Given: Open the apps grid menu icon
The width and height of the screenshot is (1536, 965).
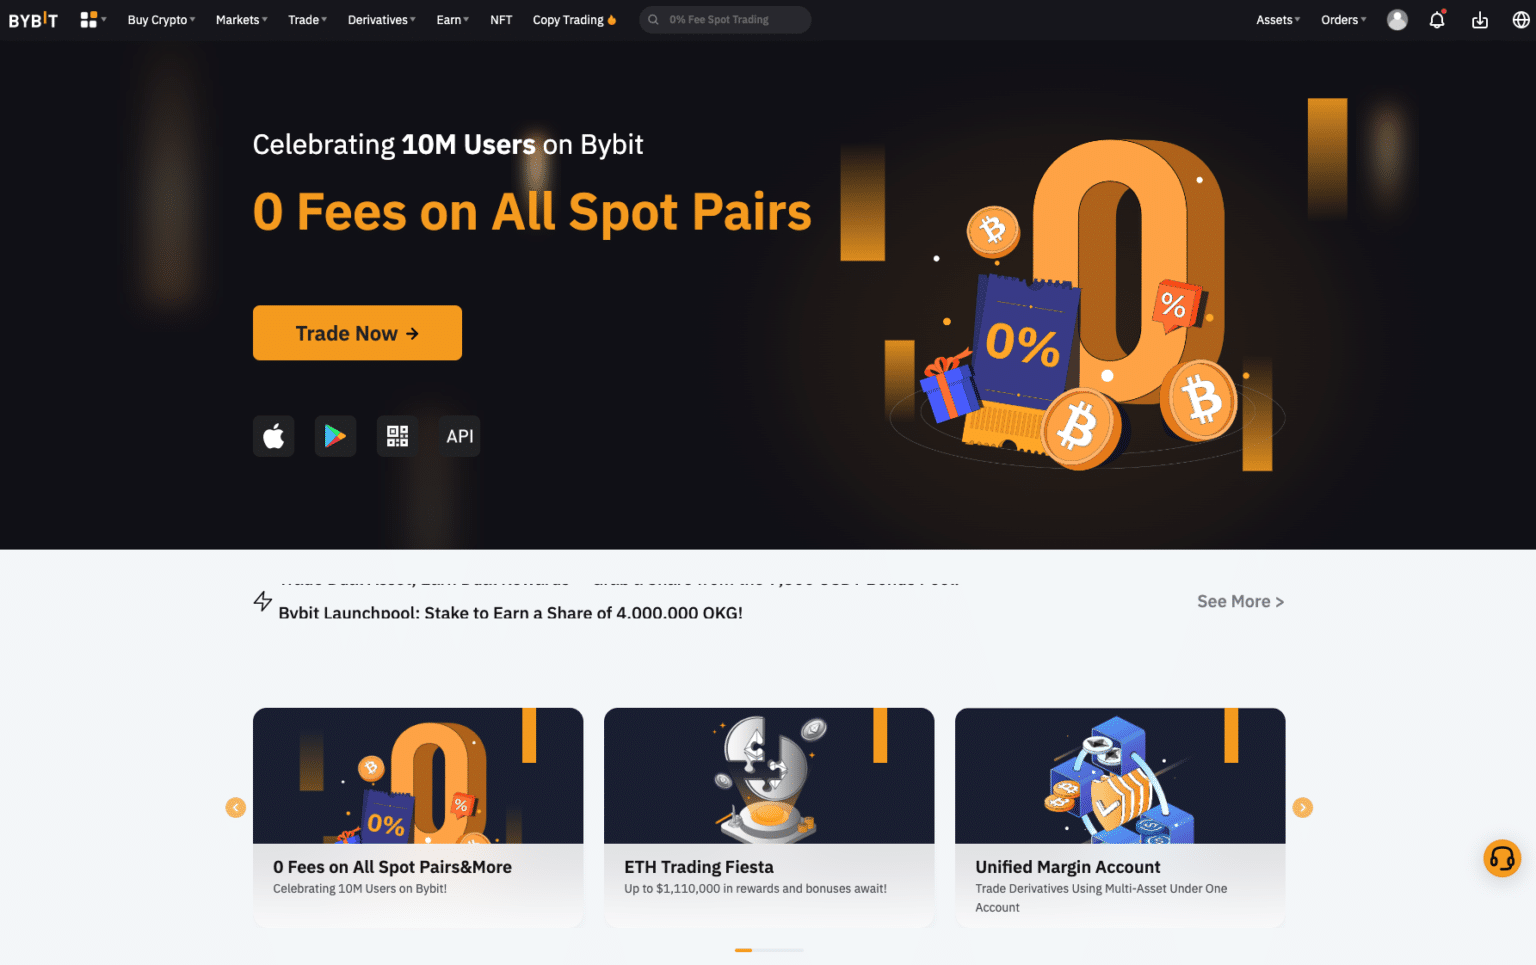Looking at the screenshot, I should coord(92,20).
